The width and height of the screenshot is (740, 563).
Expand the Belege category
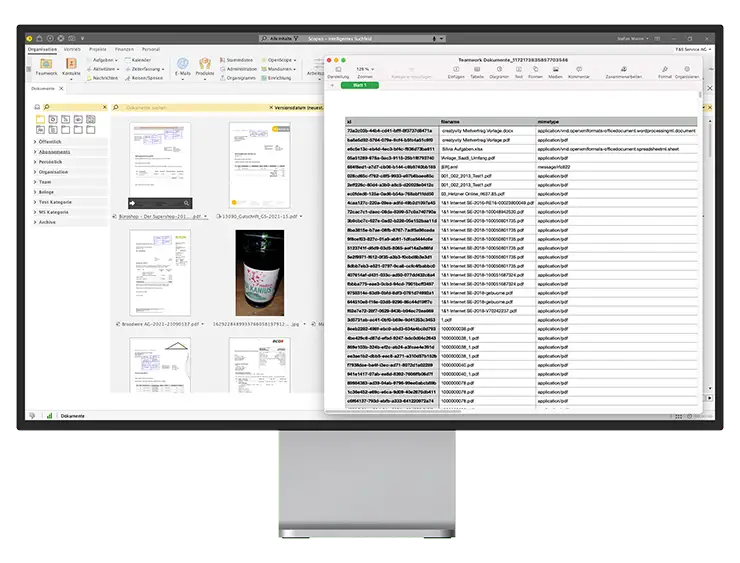(35, 192)
